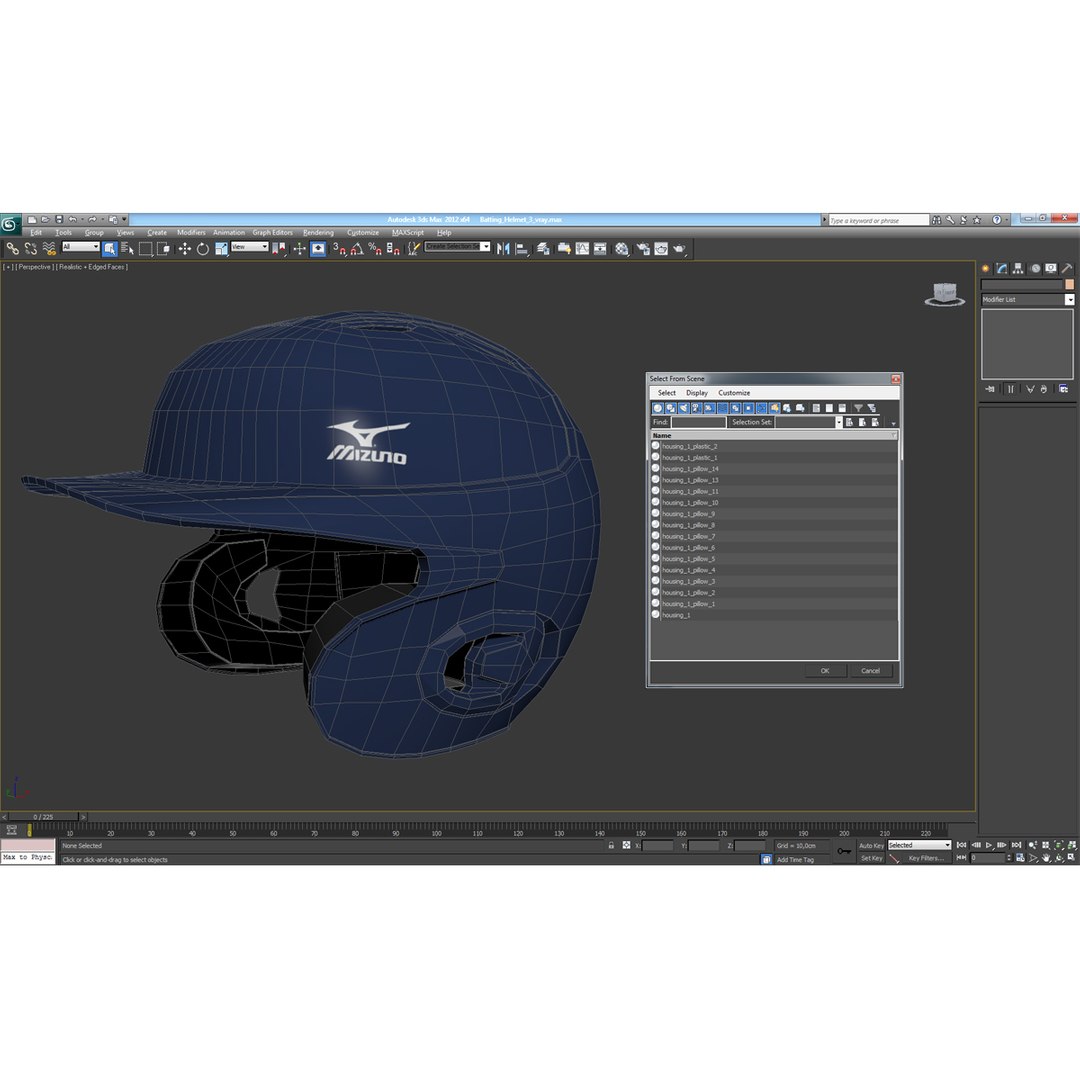Save the file from quick access toolbar
Image resolution: width=1080 pixels, height=1080 pixels.
coord(59,220)
